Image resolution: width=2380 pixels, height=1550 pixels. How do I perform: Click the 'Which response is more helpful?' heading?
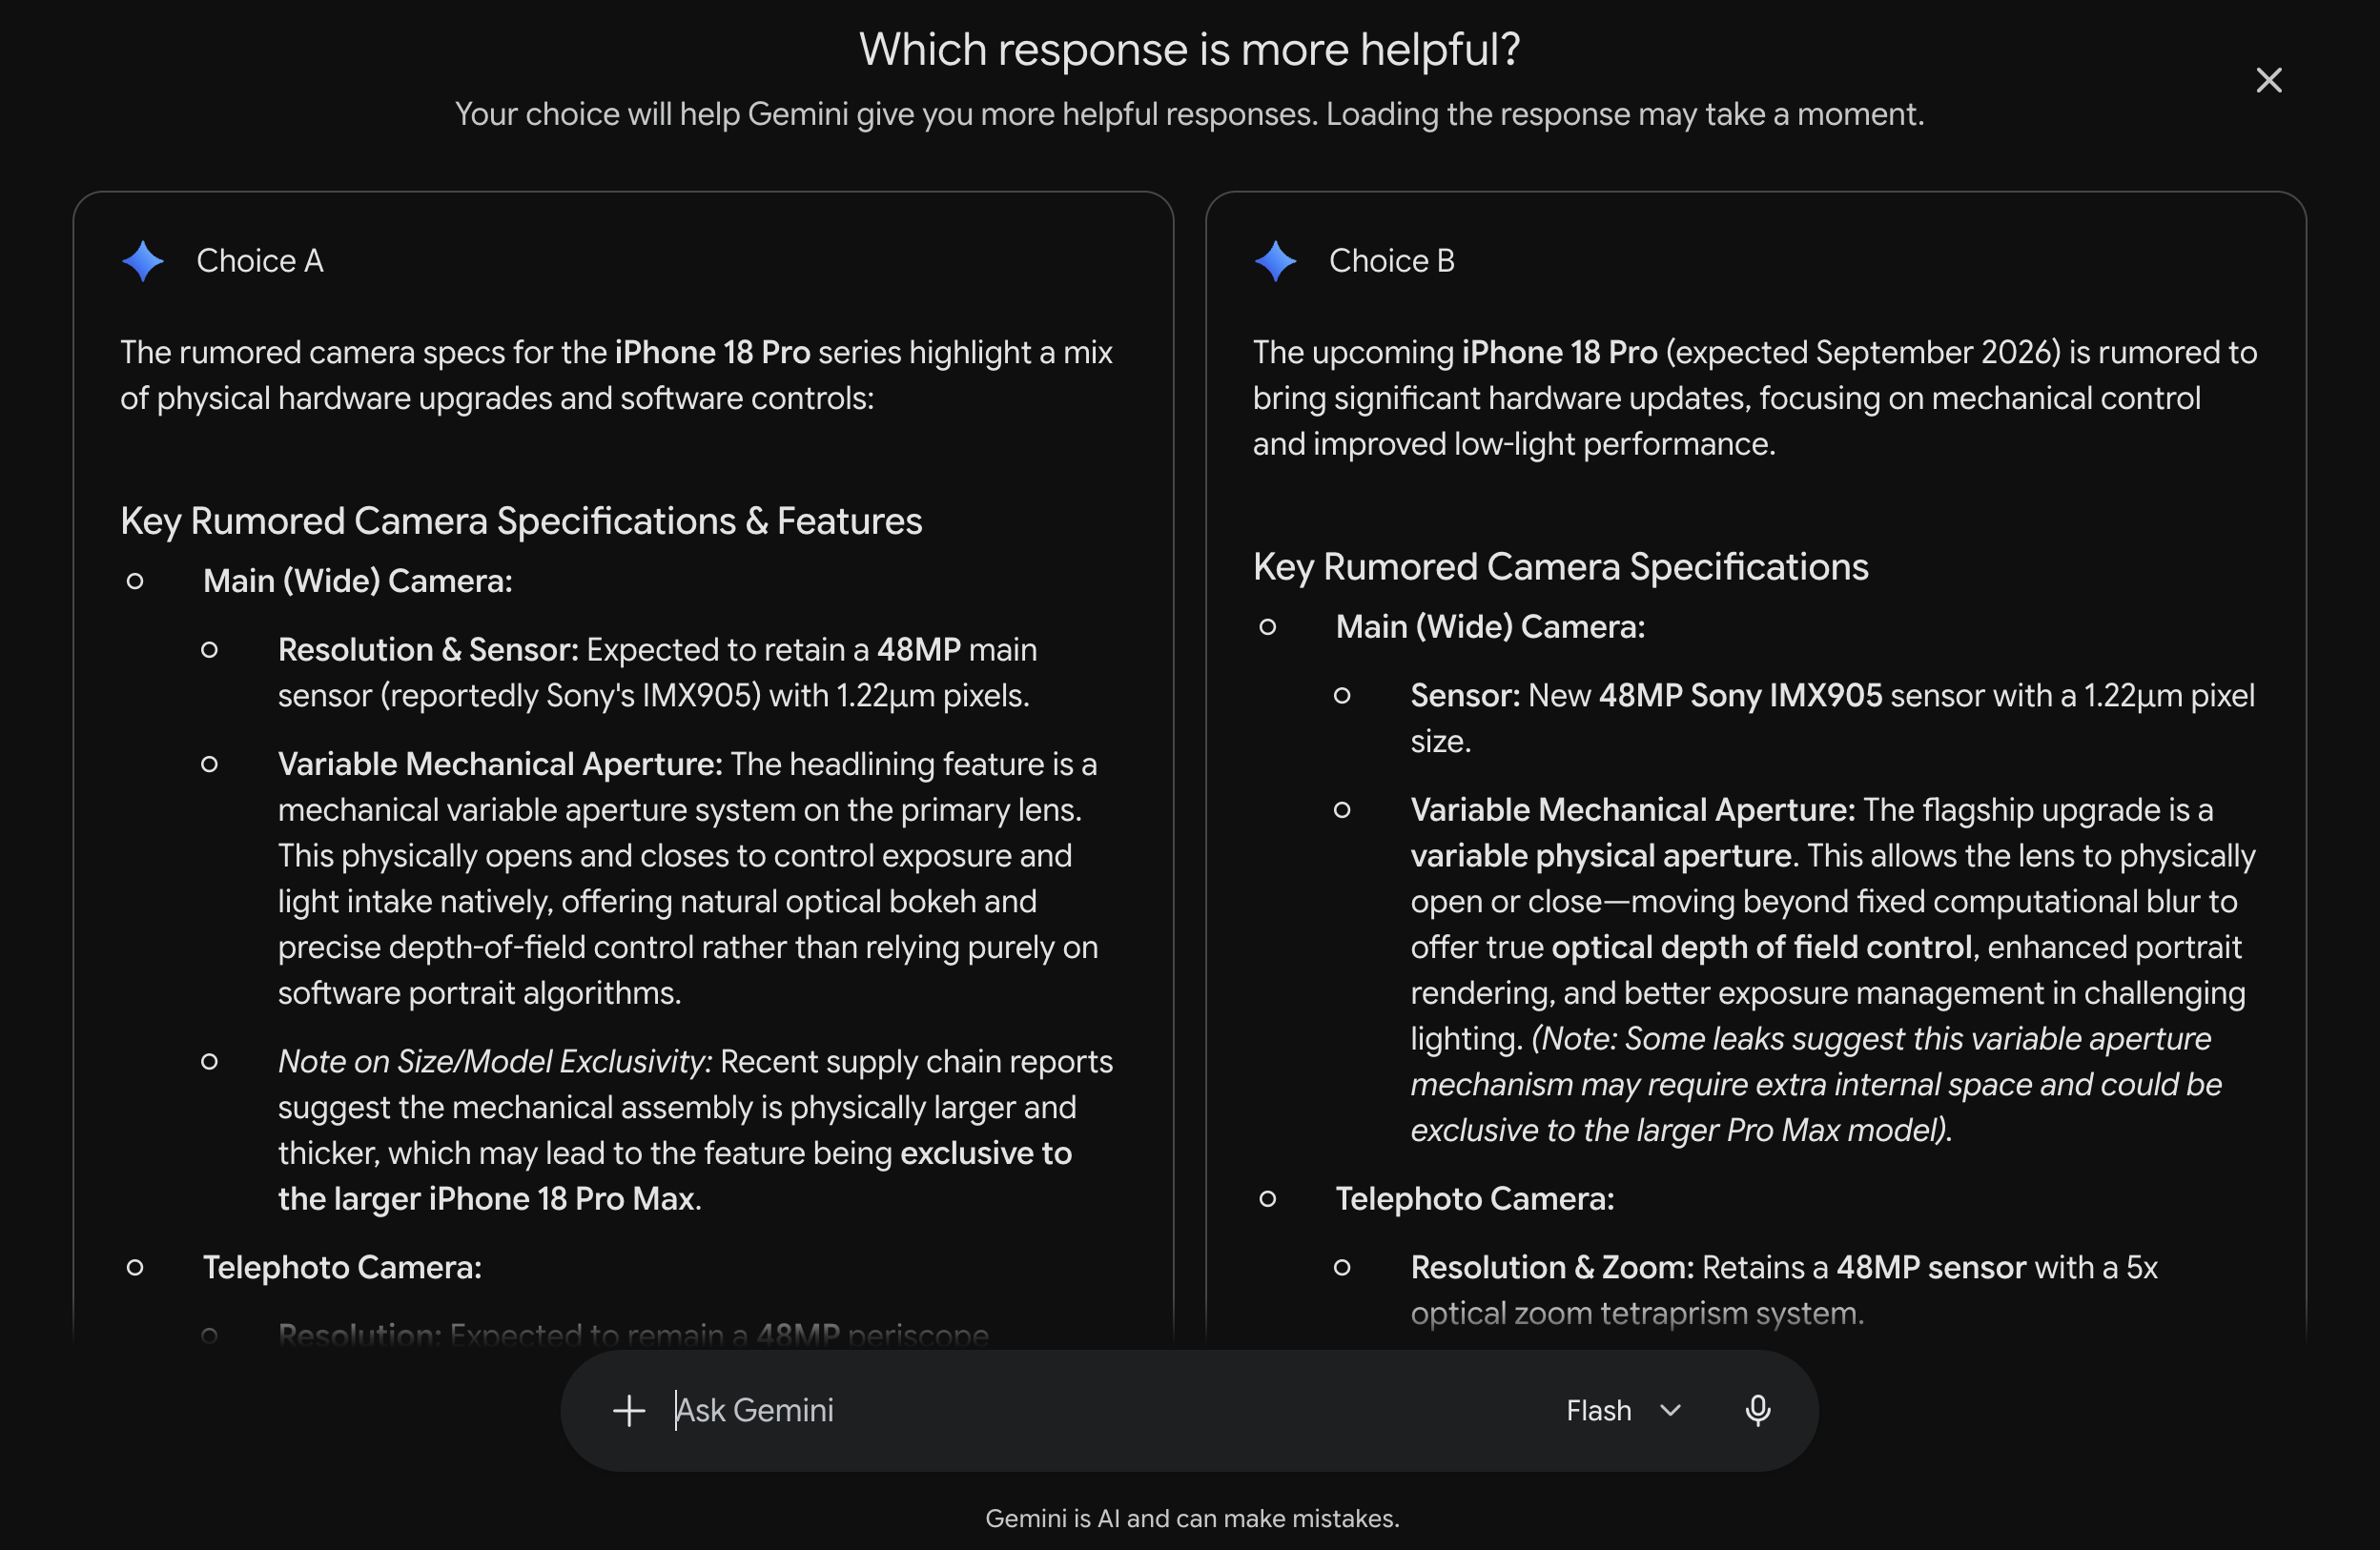point(1190,49)
